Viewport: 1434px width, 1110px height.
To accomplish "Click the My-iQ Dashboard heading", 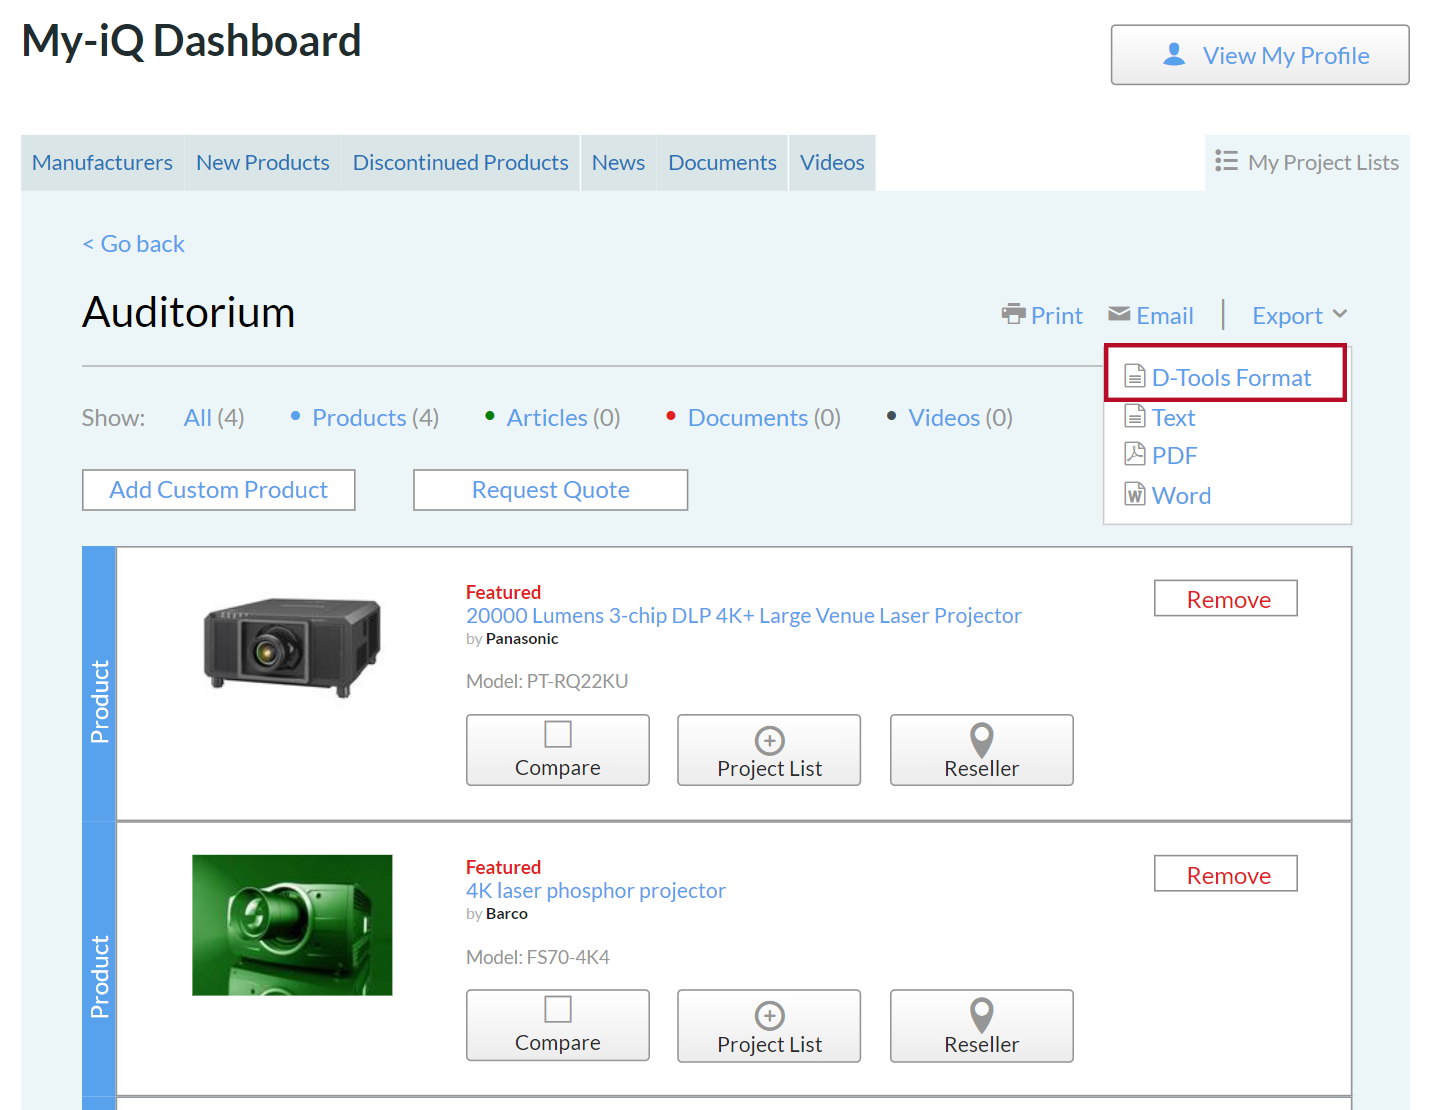I will [191, 41].
